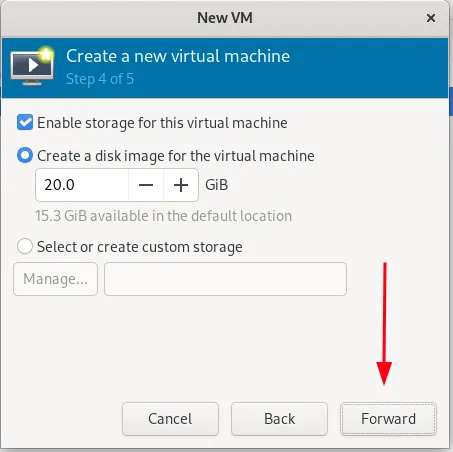Close the New VM dialog
This screenshot has width=453, height=452.
(x=431, y=18)
